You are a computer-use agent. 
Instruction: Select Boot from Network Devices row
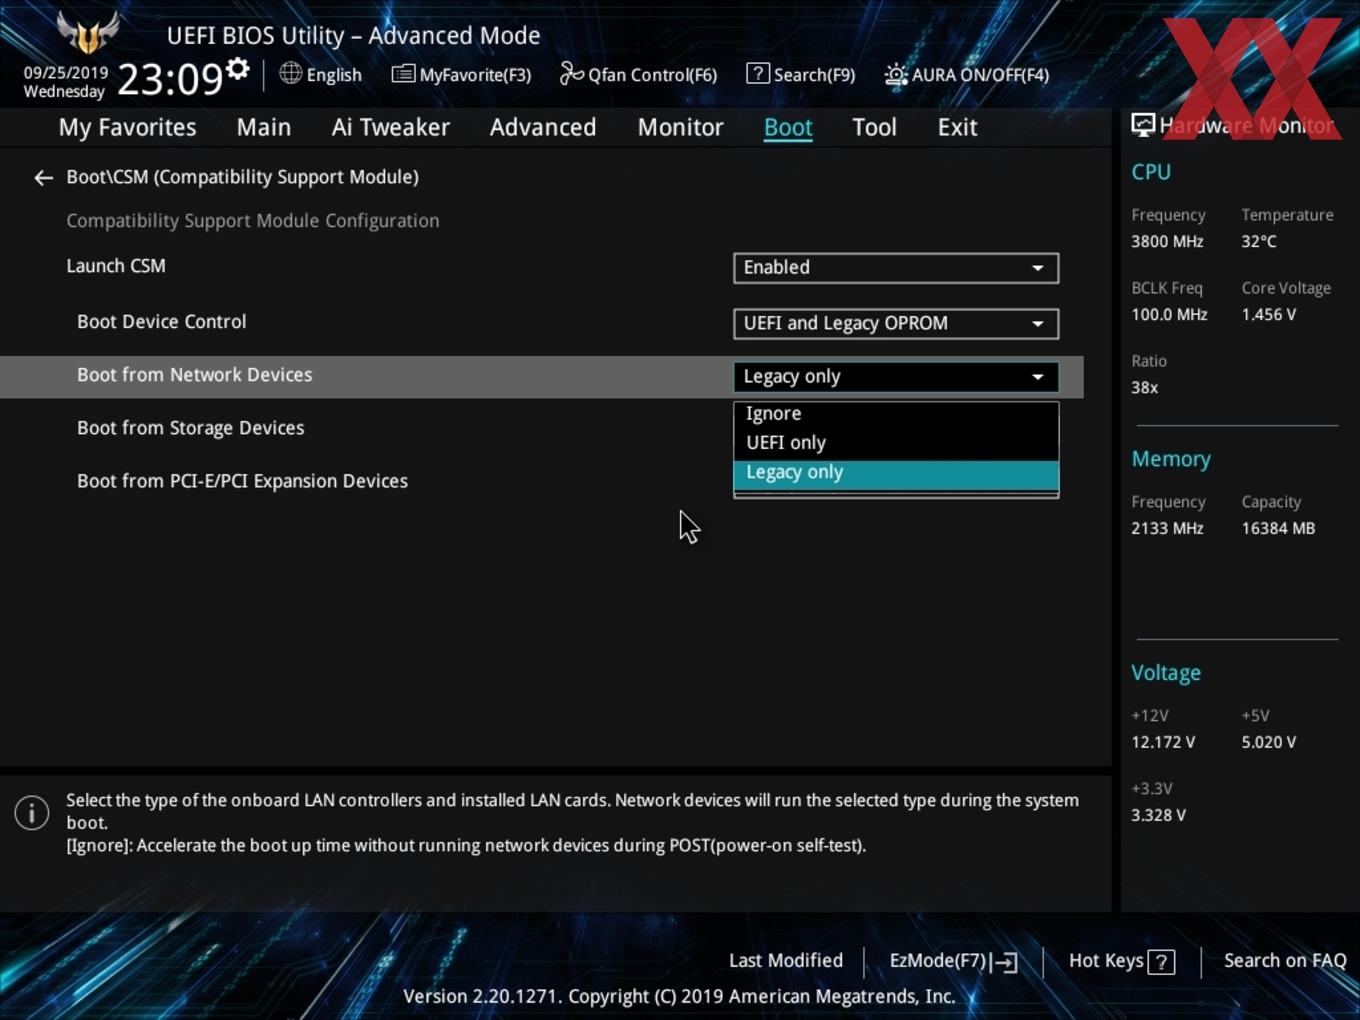point(542,377)
